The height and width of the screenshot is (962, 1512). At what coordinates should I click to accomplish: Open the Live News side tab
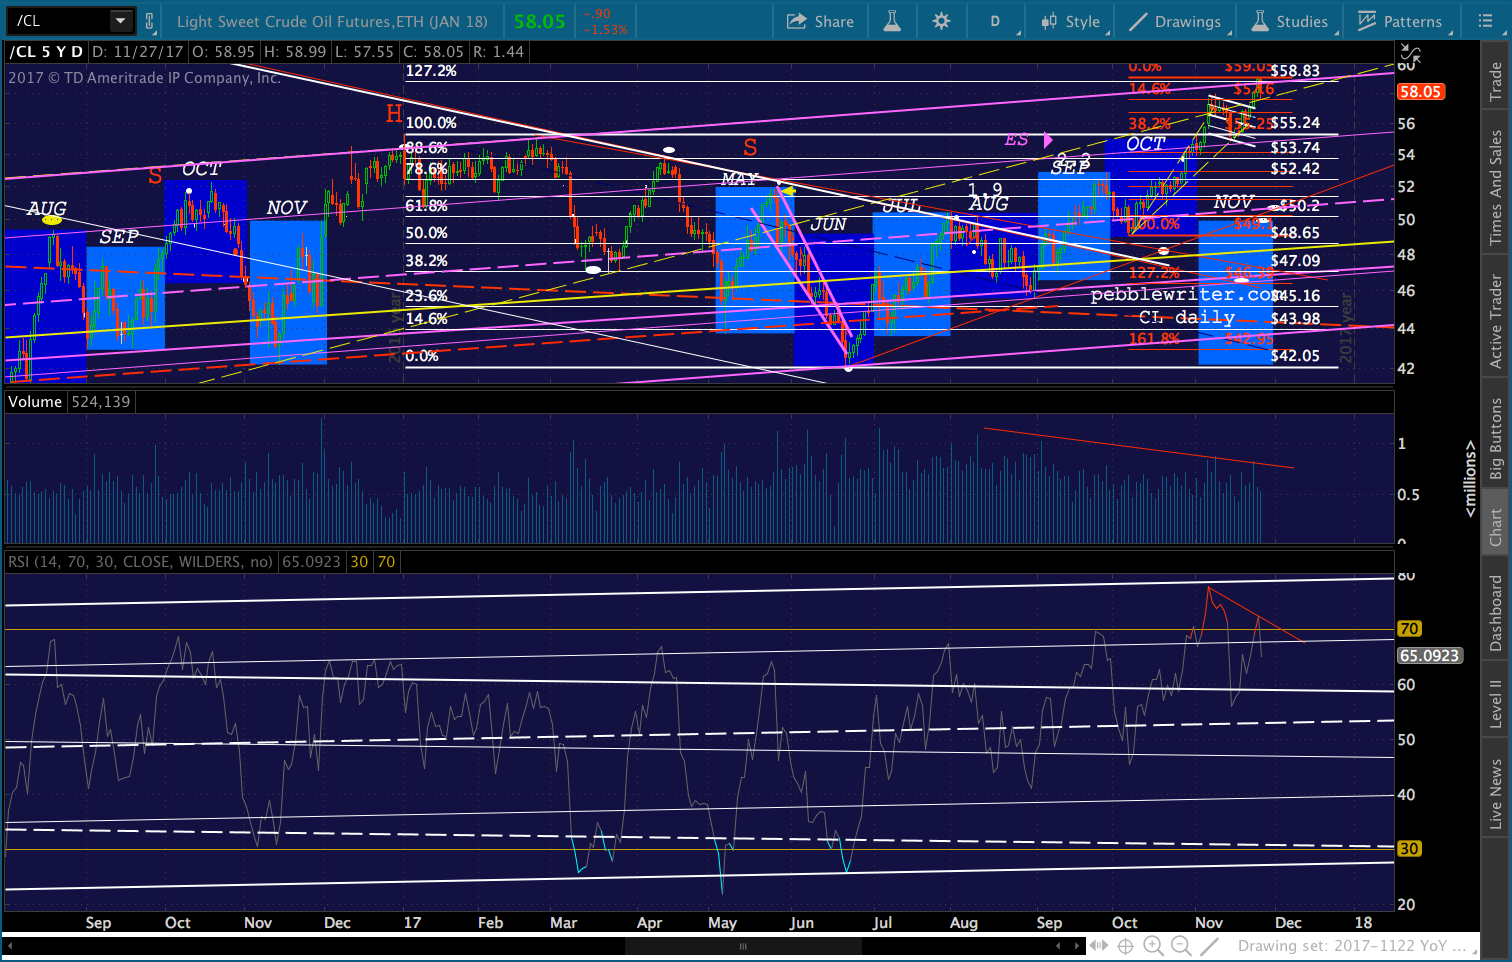(x=1496, y=794)
